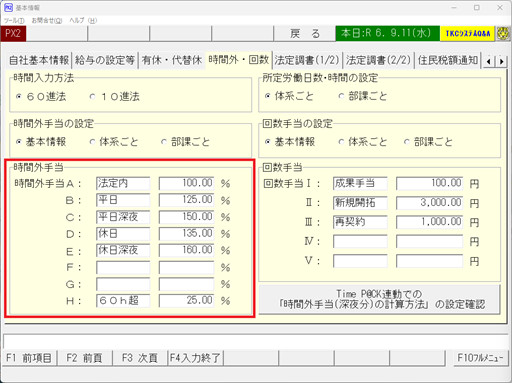Click empty rate field in row G
The height and width of the screenshot is (383, 512).
[x=187, y=284]
